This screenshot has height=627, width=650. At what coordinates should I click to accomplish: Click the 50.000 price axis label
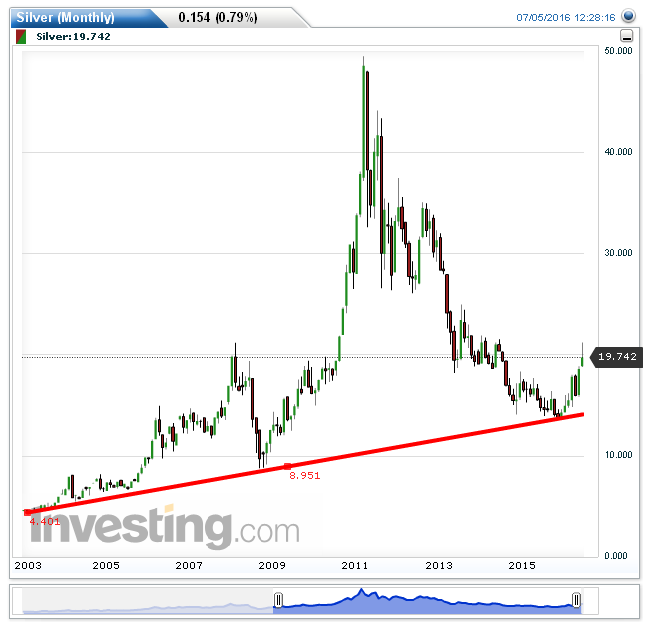[618, 51]
